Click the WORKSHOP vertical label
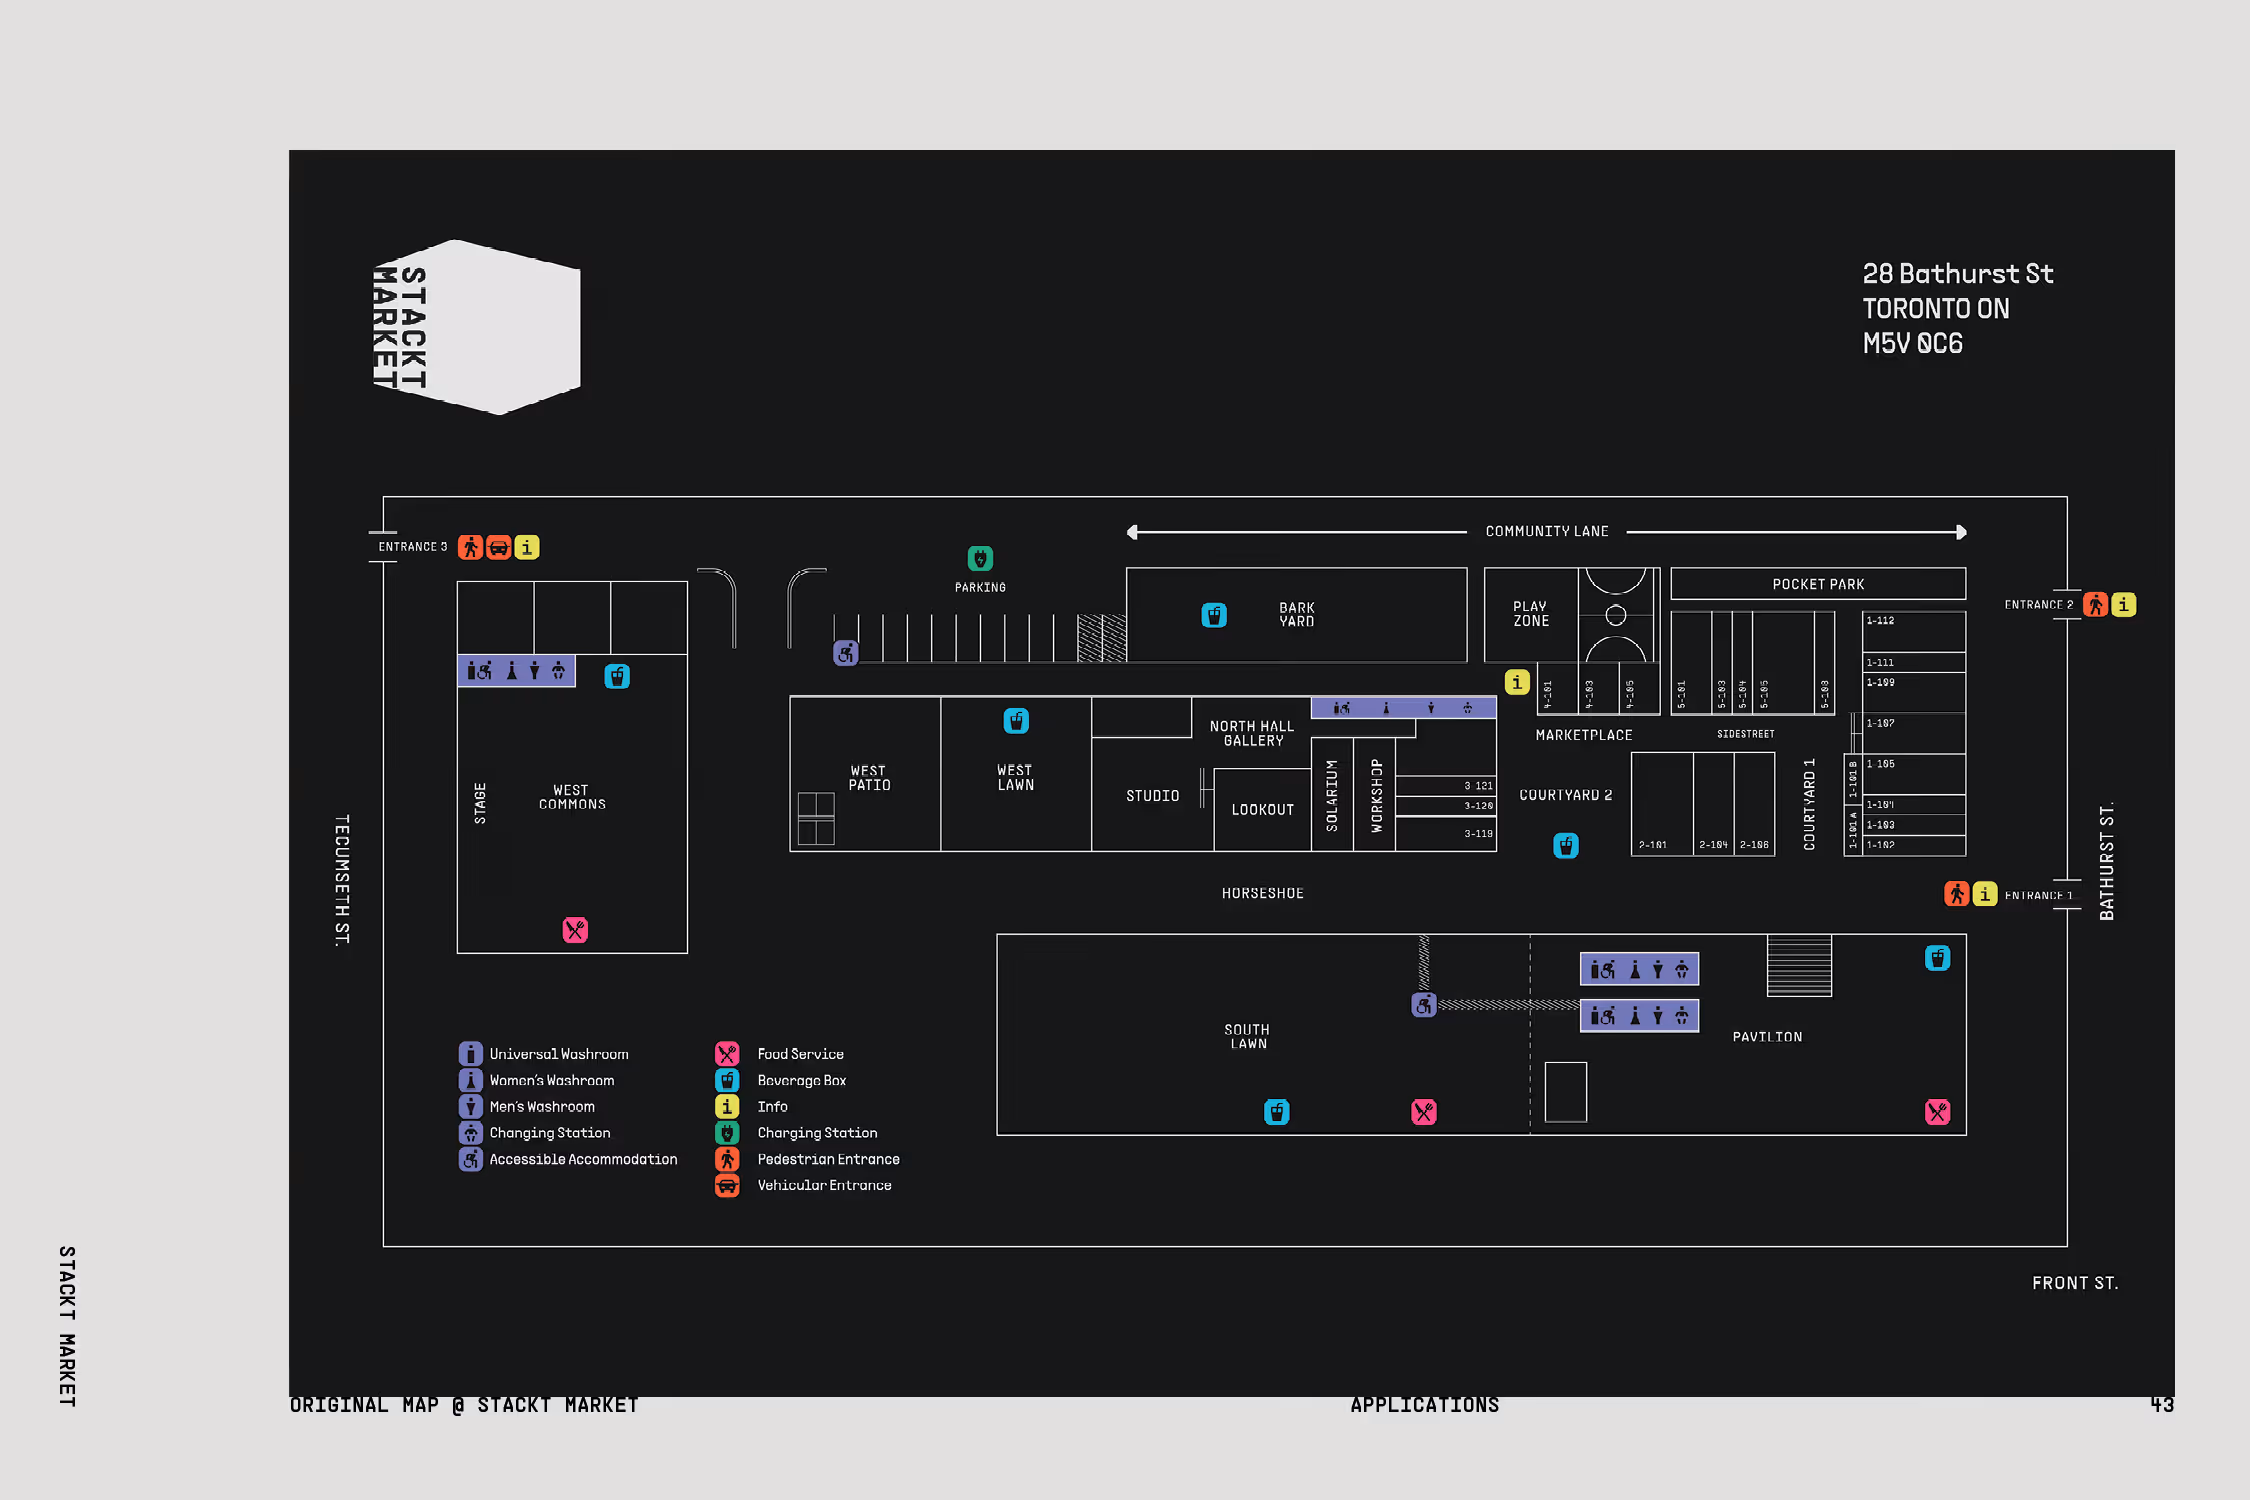This screenshot has height=1500, width=2250. [1377, 795]
